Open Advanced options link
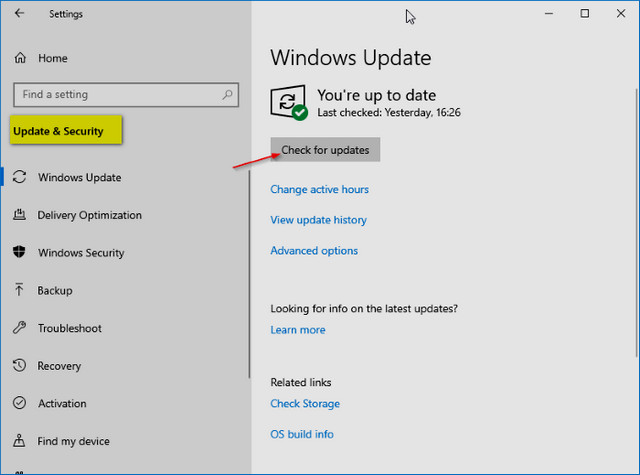Viewport: 640px width, 475px height. coord(314,251)
